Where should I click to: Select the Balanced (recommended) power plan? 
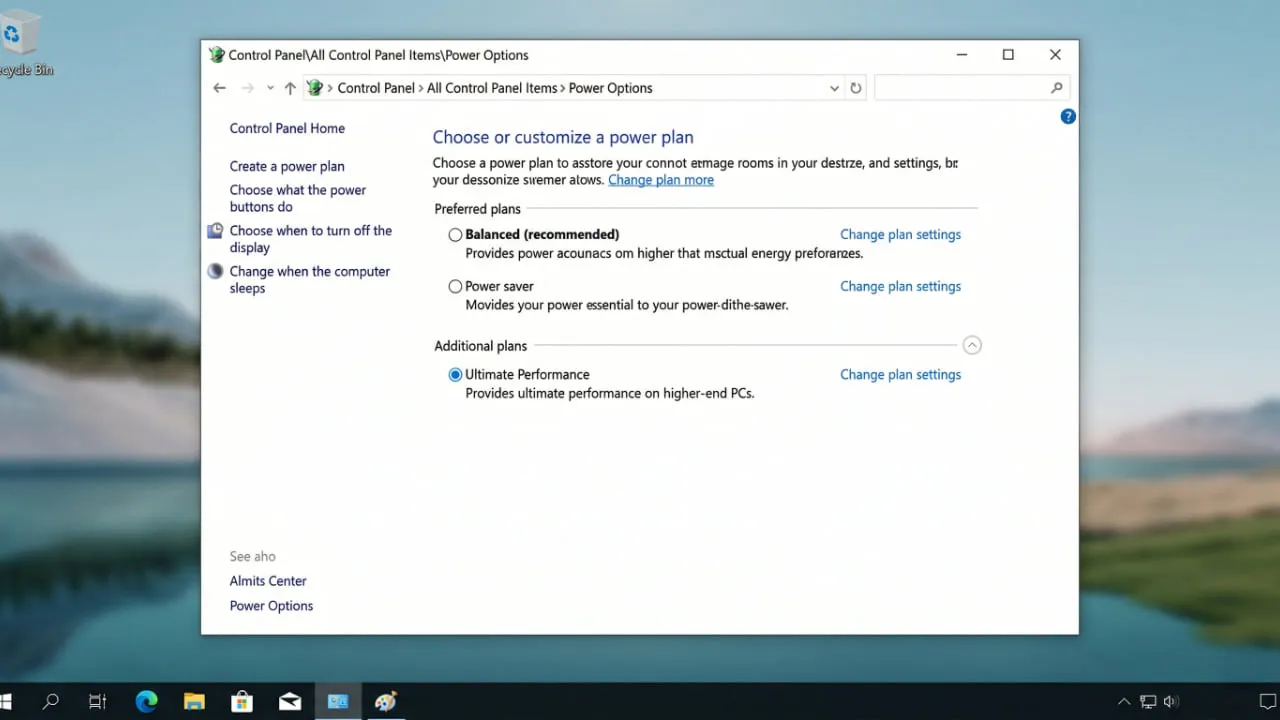point(455,234)
